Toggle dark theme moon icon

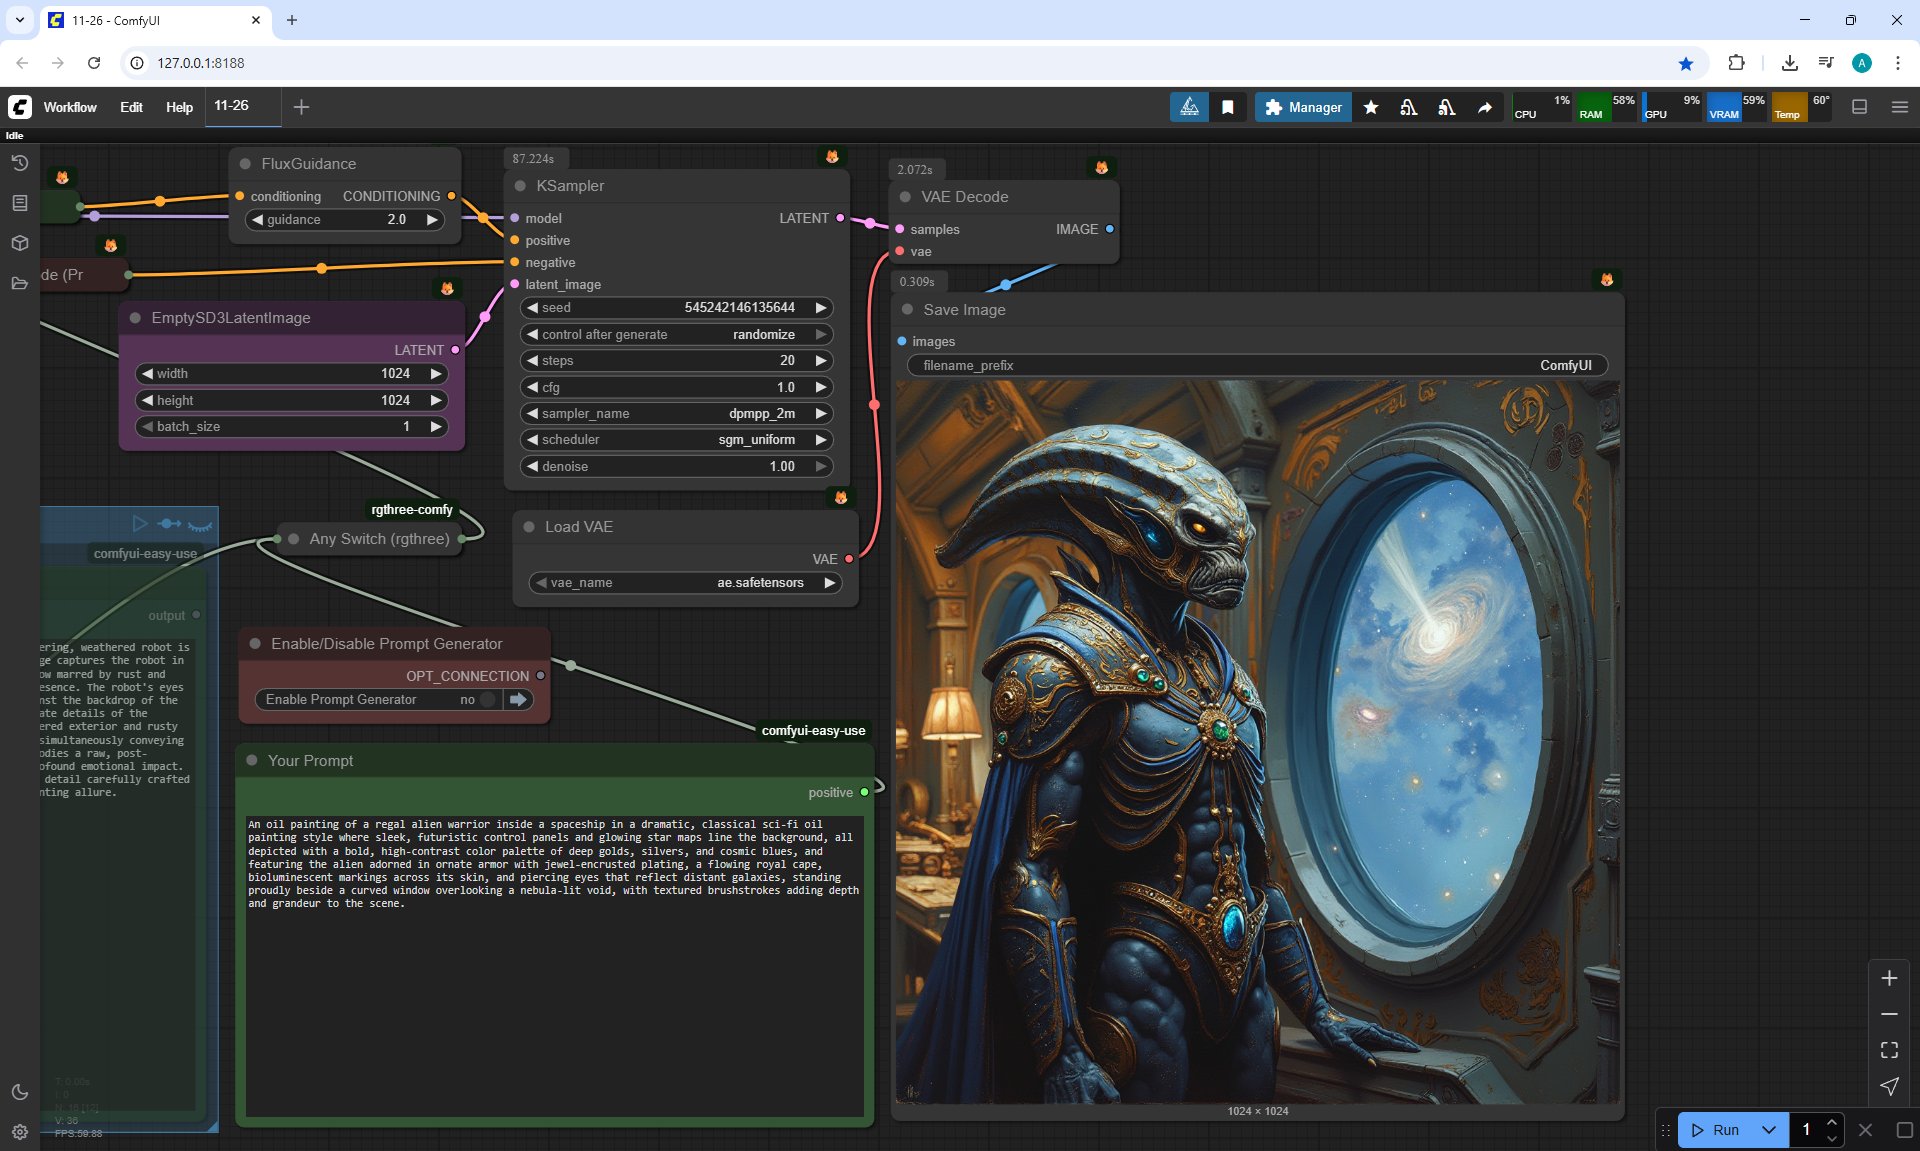[19, 1092]
